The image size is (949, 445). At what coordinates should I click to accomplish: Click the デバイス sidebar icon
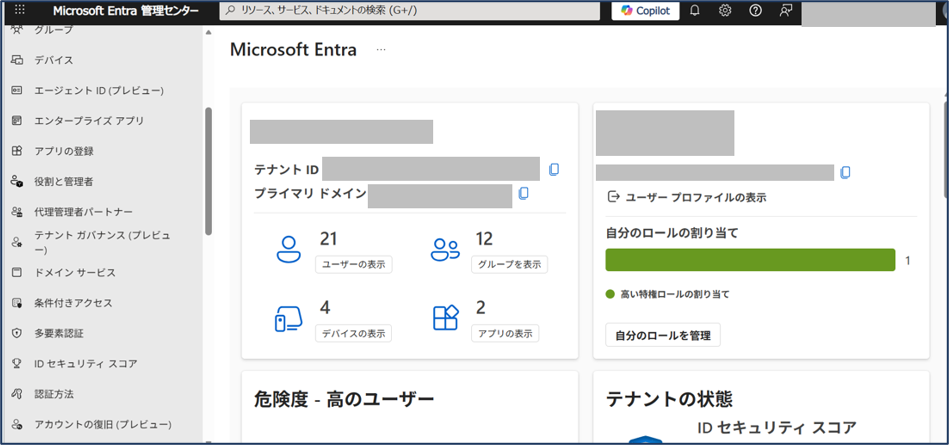[x=17, y=60]
